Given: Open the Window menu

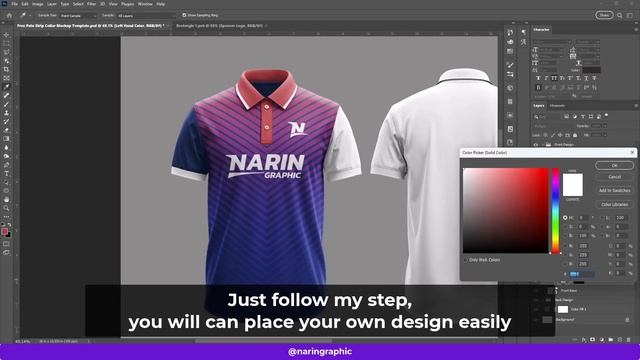Looking at the screenshot, I should pos(145,4).
